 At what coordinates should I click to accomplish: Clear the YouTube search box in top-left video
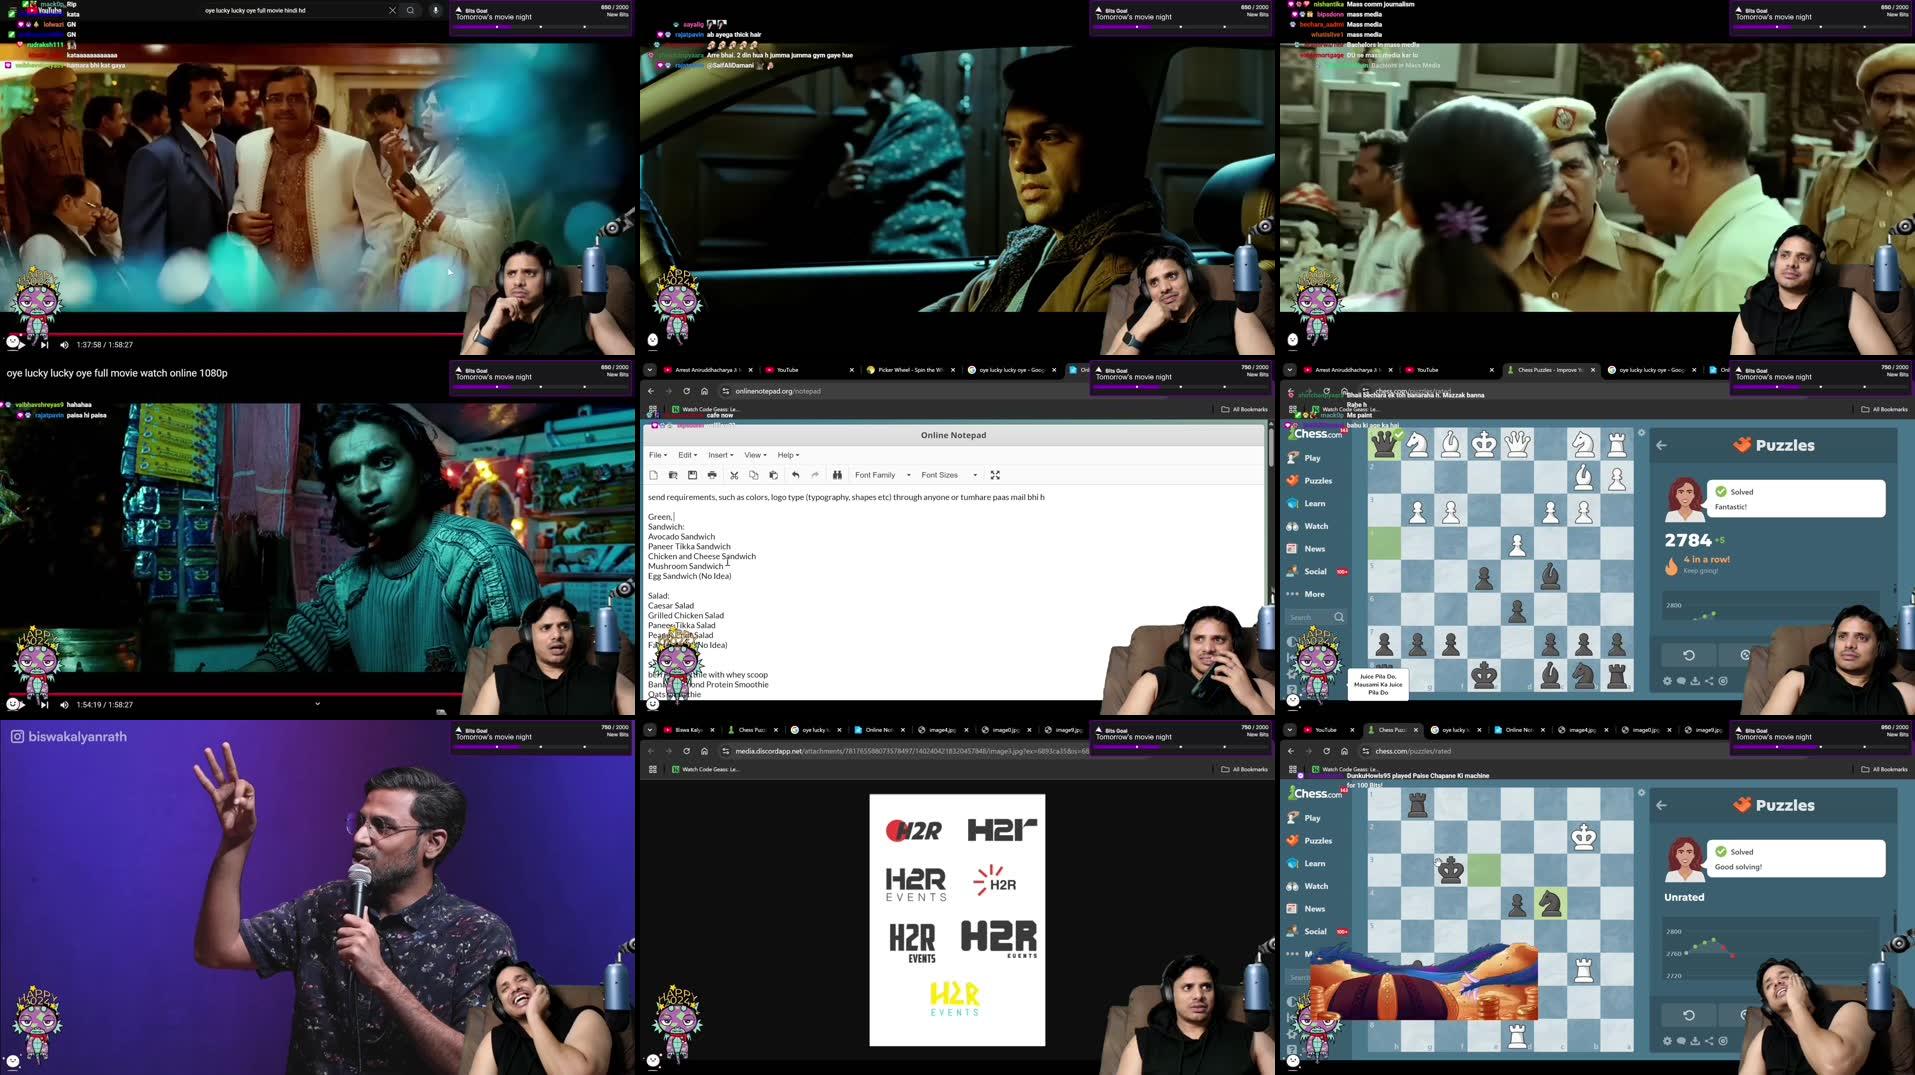[x=392, y=10]
